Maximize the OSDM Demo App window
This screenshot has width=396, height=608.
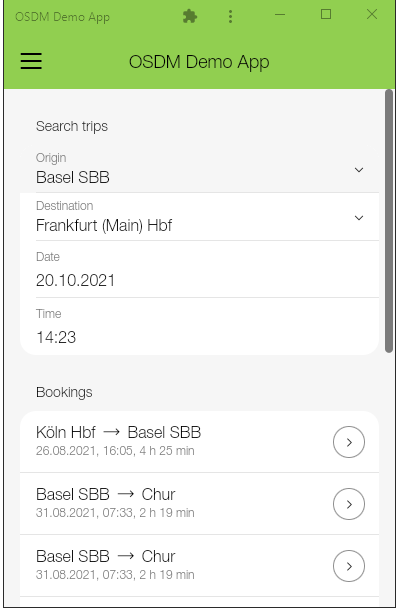[x=326, y=14]
